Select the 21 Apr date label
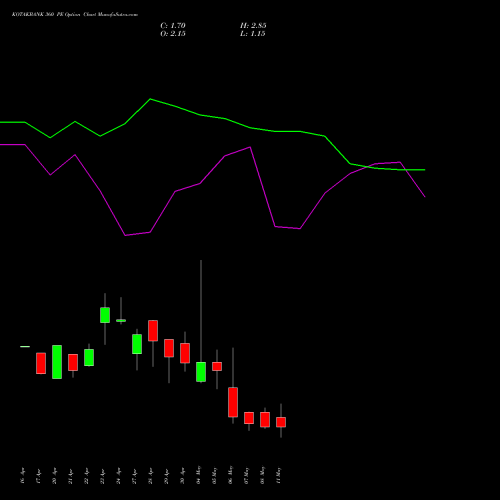500x500 pixels. click(70, 476)
